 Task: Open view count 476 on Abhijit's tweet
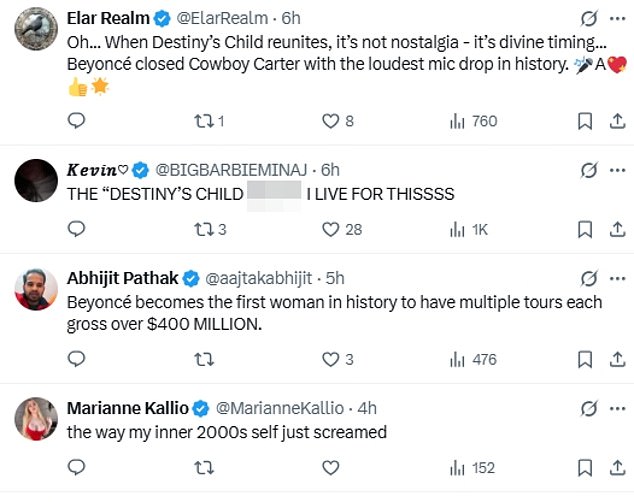point(473,359)
